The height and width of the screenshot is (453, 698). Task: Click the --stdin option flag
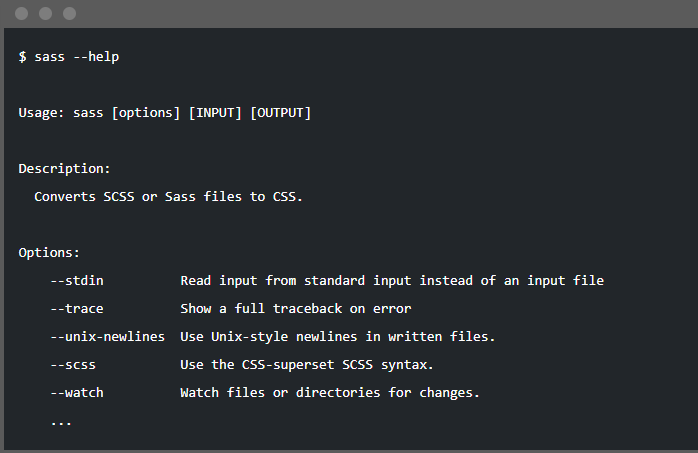(80, 281)
